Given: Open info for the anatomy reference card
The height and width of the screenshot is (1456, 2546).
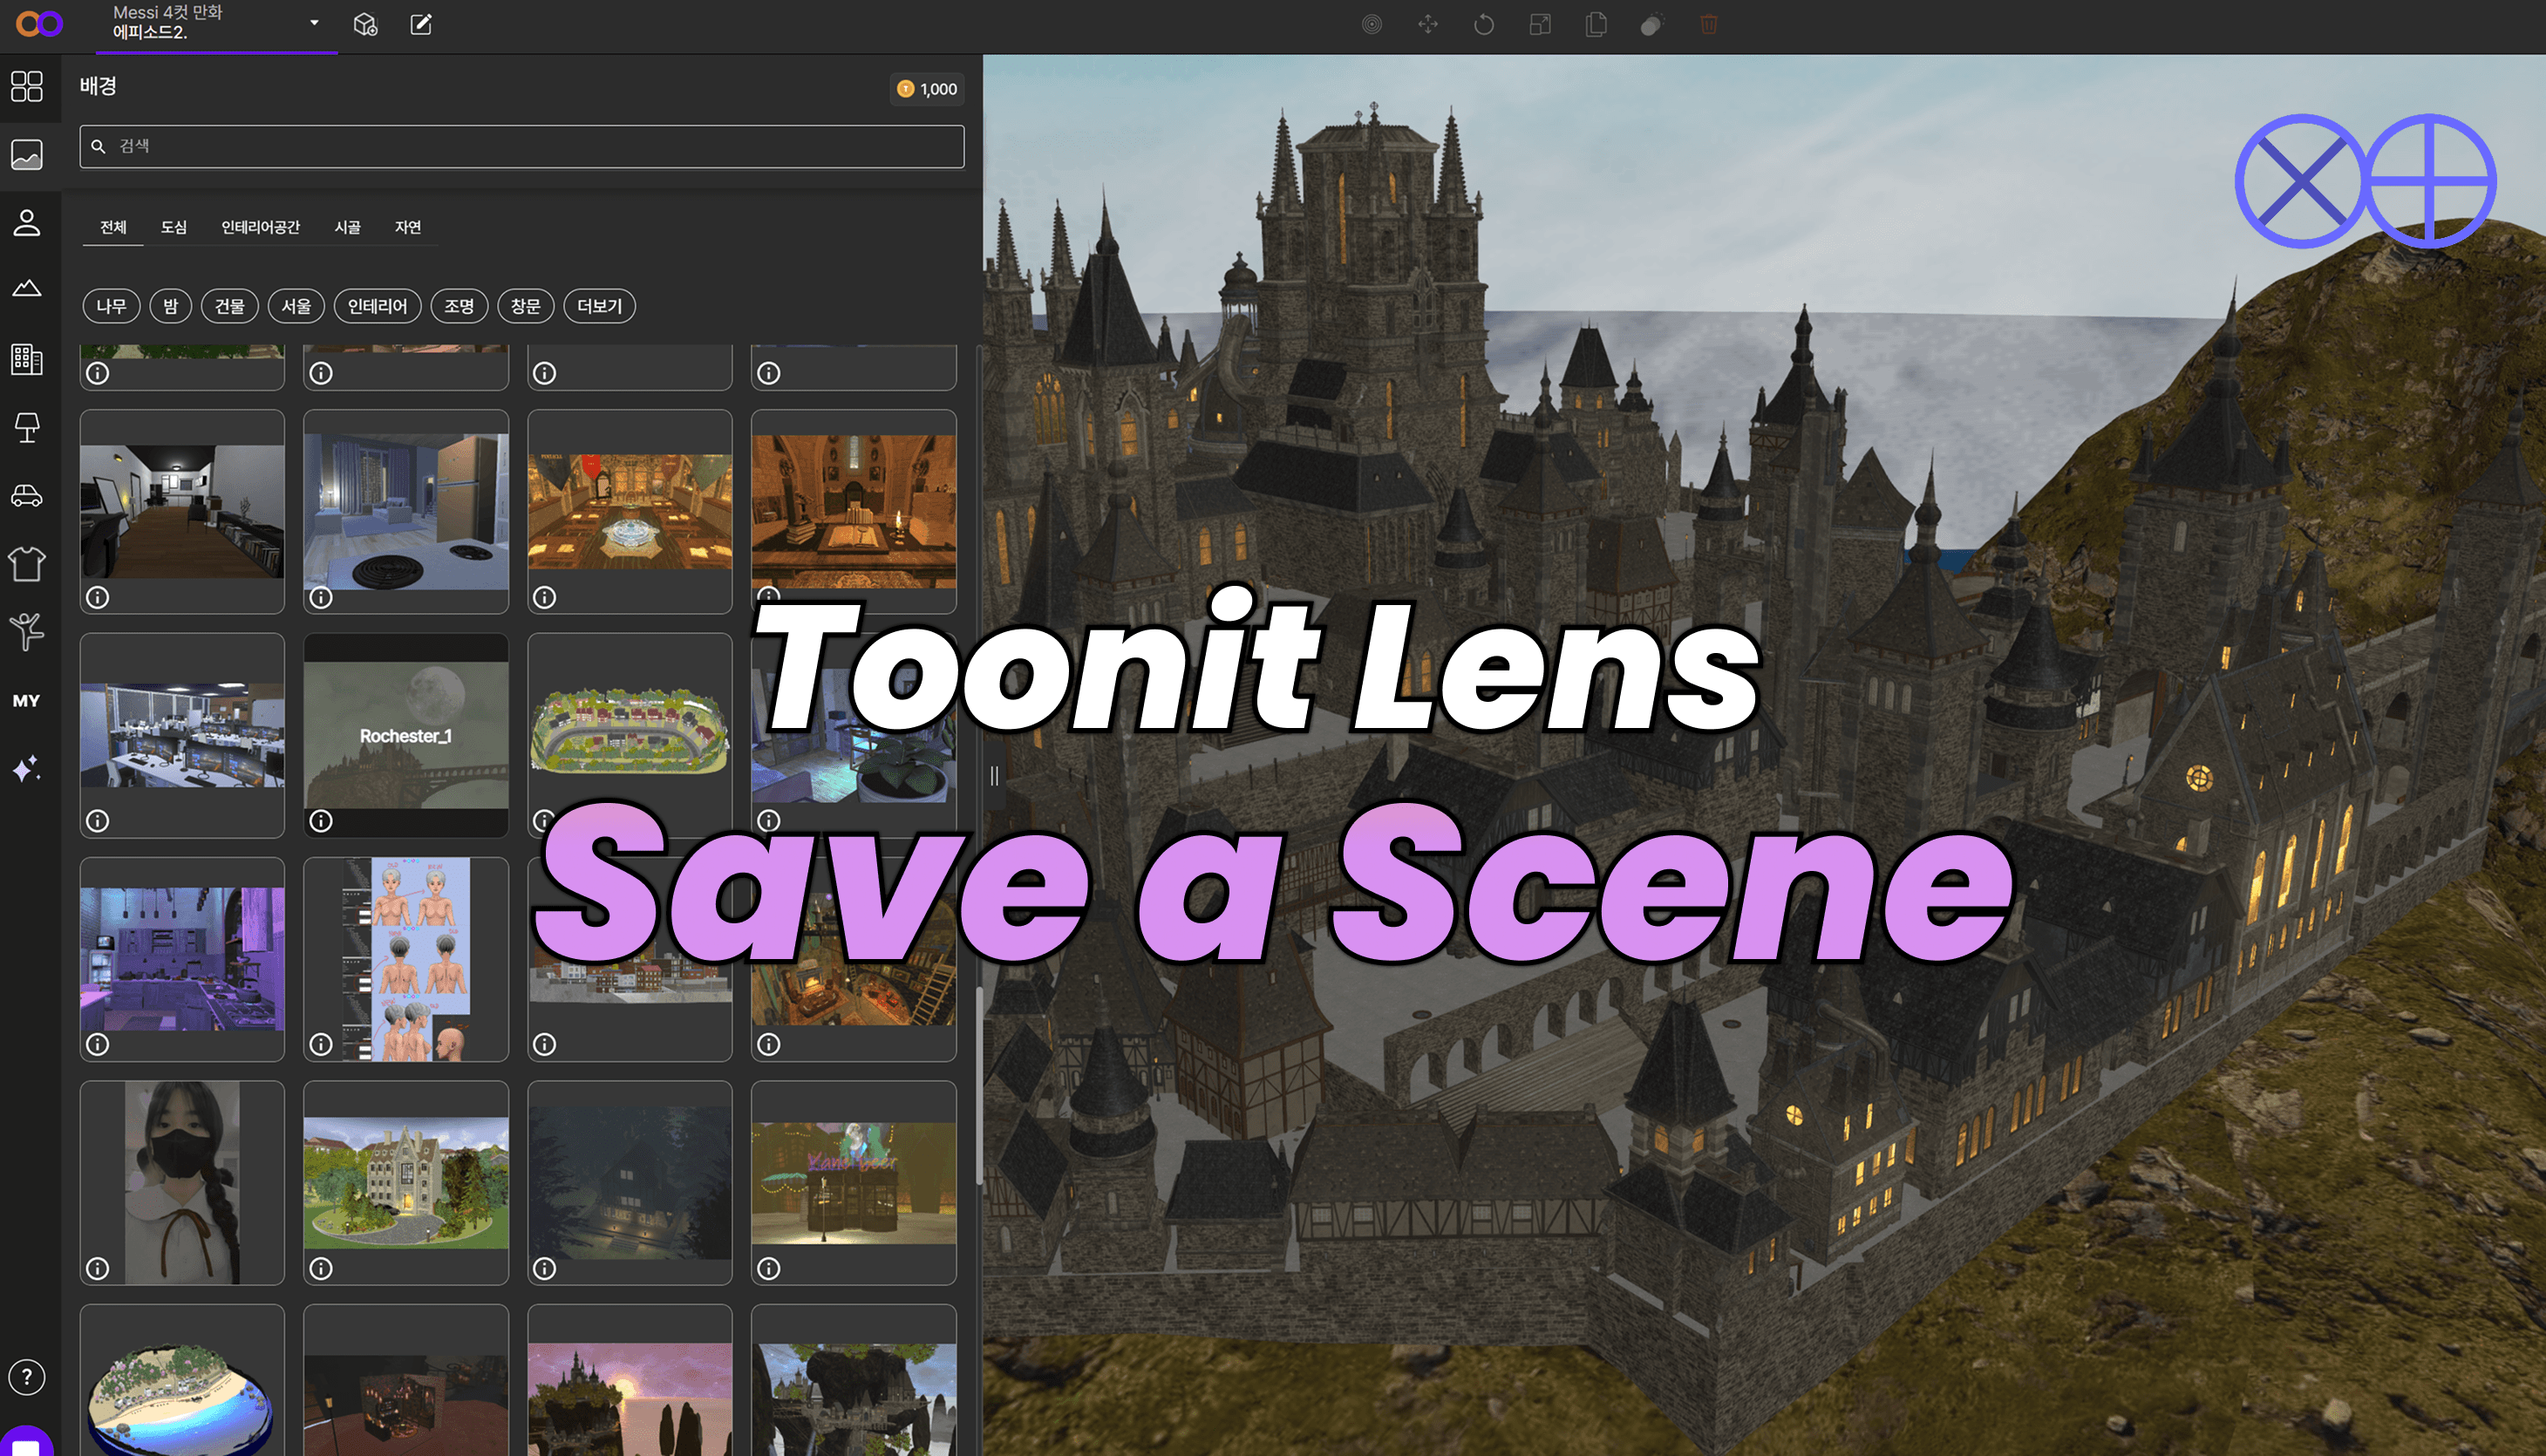Looking at the screenshot, I should (321, 1045).
